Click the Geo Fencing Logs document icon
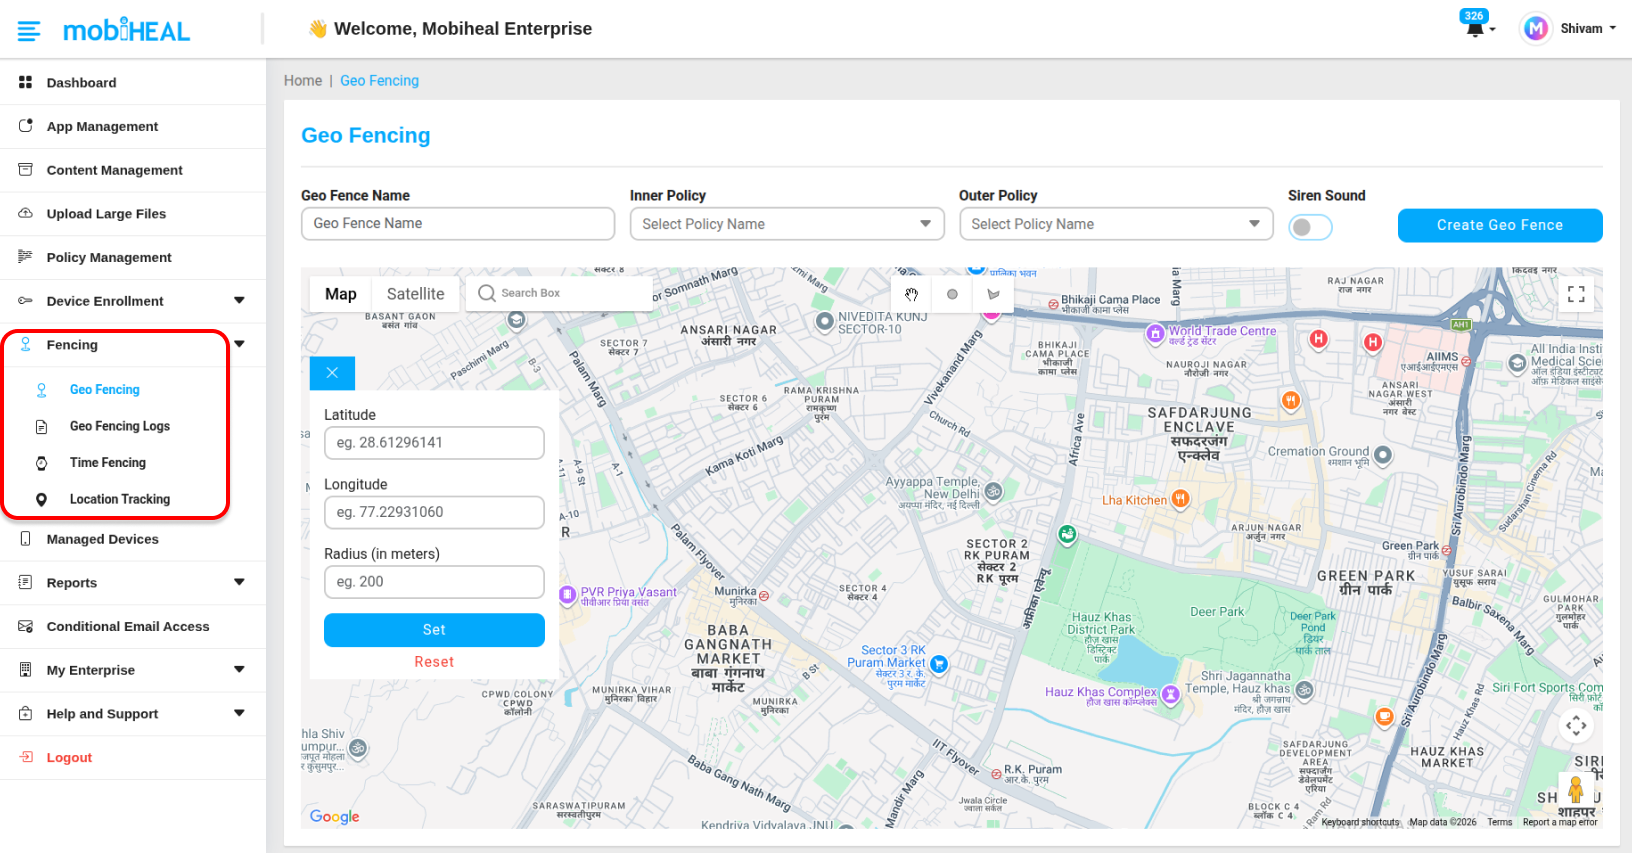Viewport: 1632px width, 853px height. click(x=42, y=427)
